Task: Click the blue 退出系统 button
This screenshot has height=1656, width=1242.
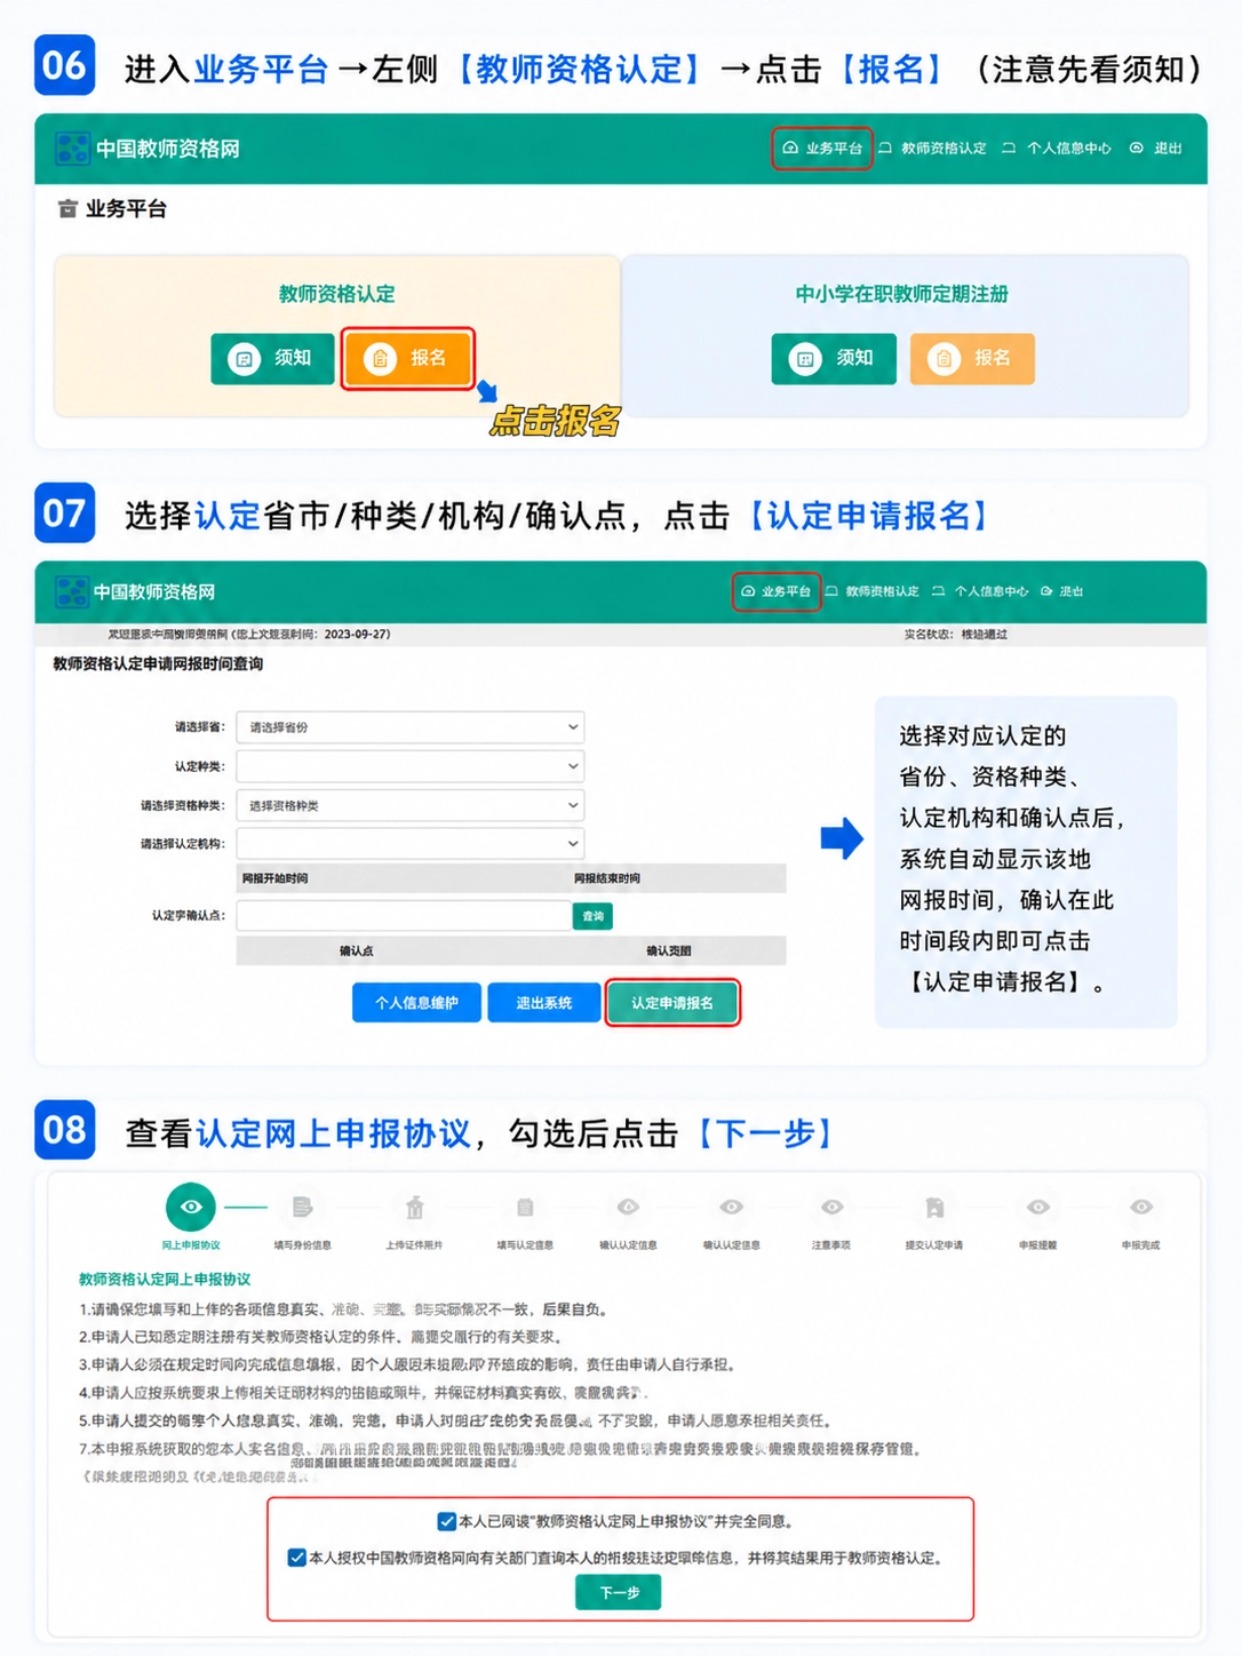Action: [x=544, y=1003]
